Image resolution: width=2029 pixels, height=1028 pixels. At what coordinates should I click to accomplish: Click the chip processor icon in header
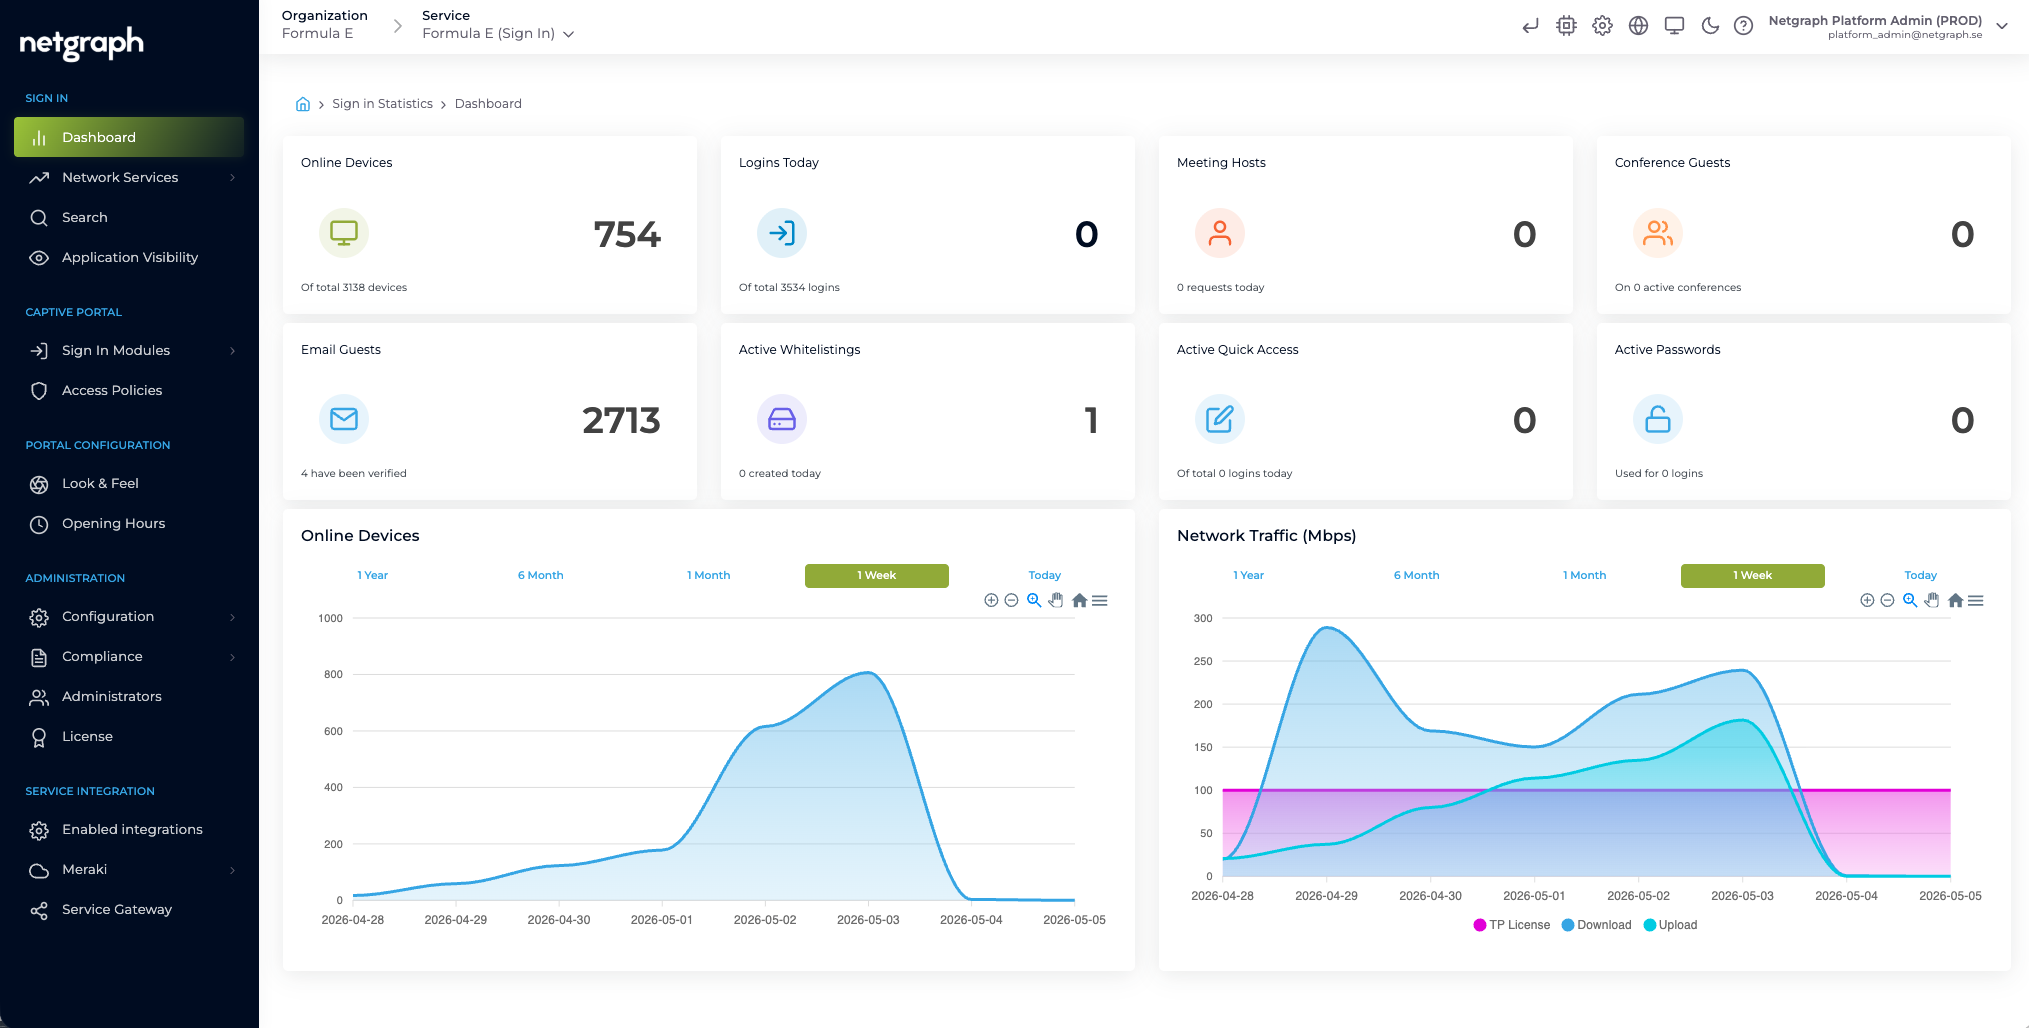(x=1566, y=26)
